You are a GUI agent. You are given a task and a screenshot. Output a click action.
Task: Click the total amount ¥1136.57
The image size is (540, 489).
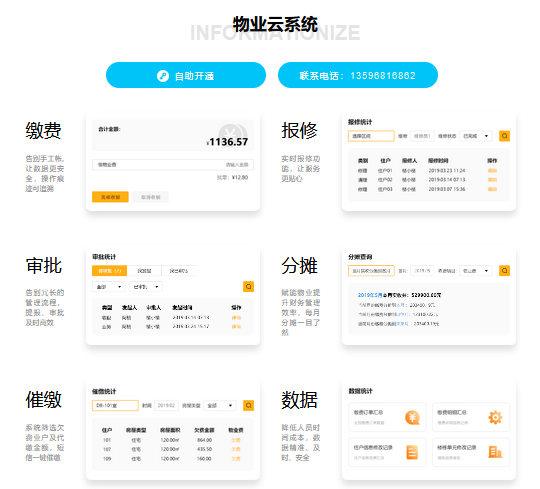tap(227, 142)
